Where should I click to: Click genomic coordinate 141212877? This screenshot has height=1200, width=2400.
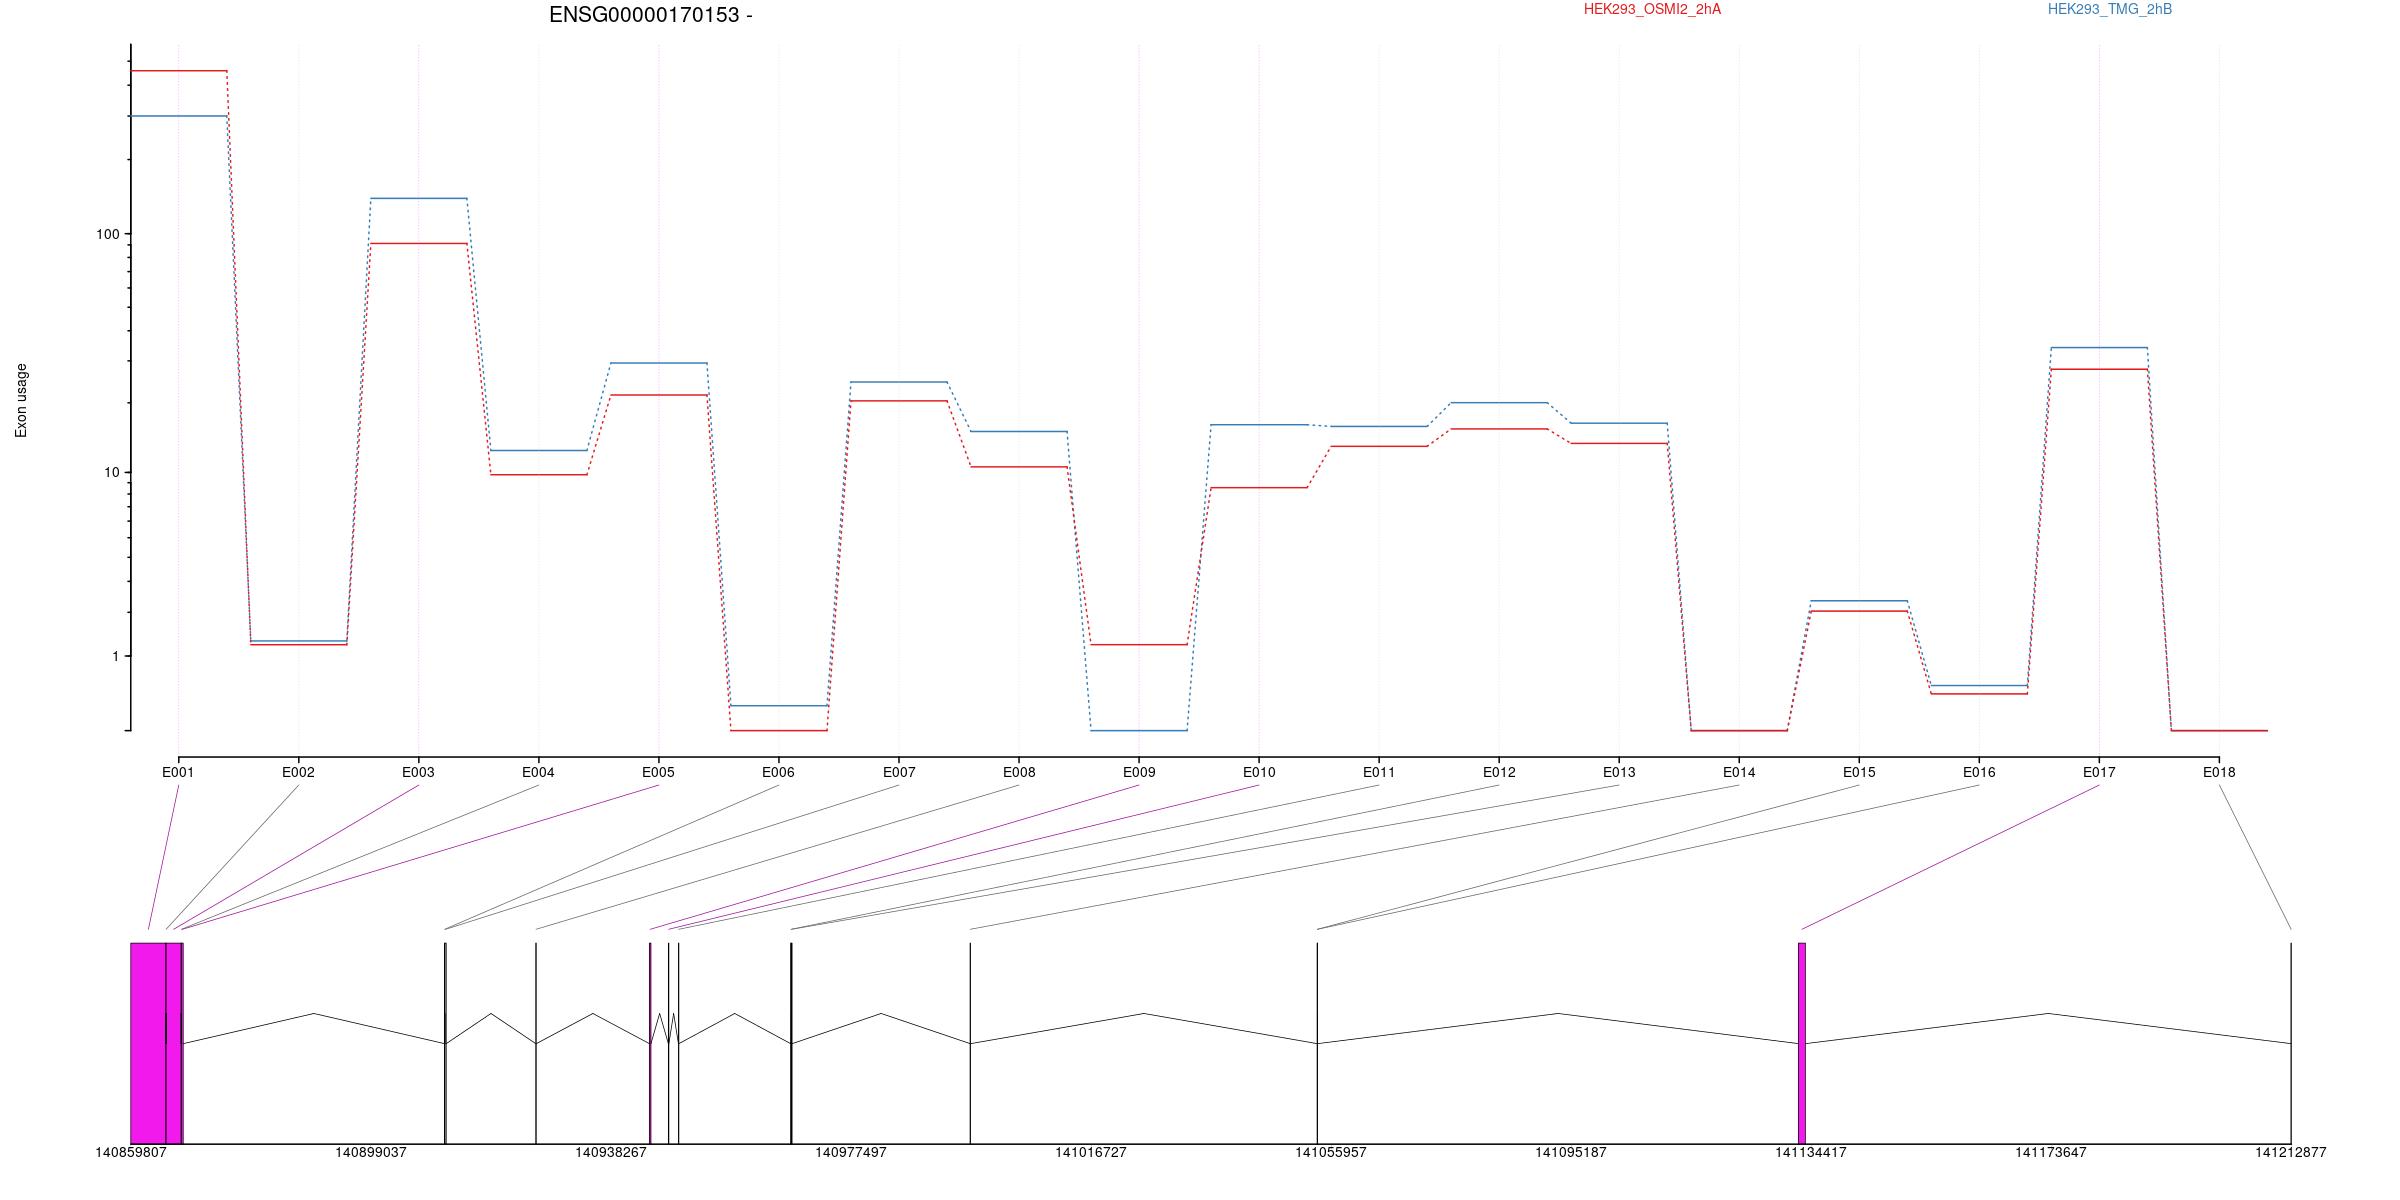coord(2291,1152)
